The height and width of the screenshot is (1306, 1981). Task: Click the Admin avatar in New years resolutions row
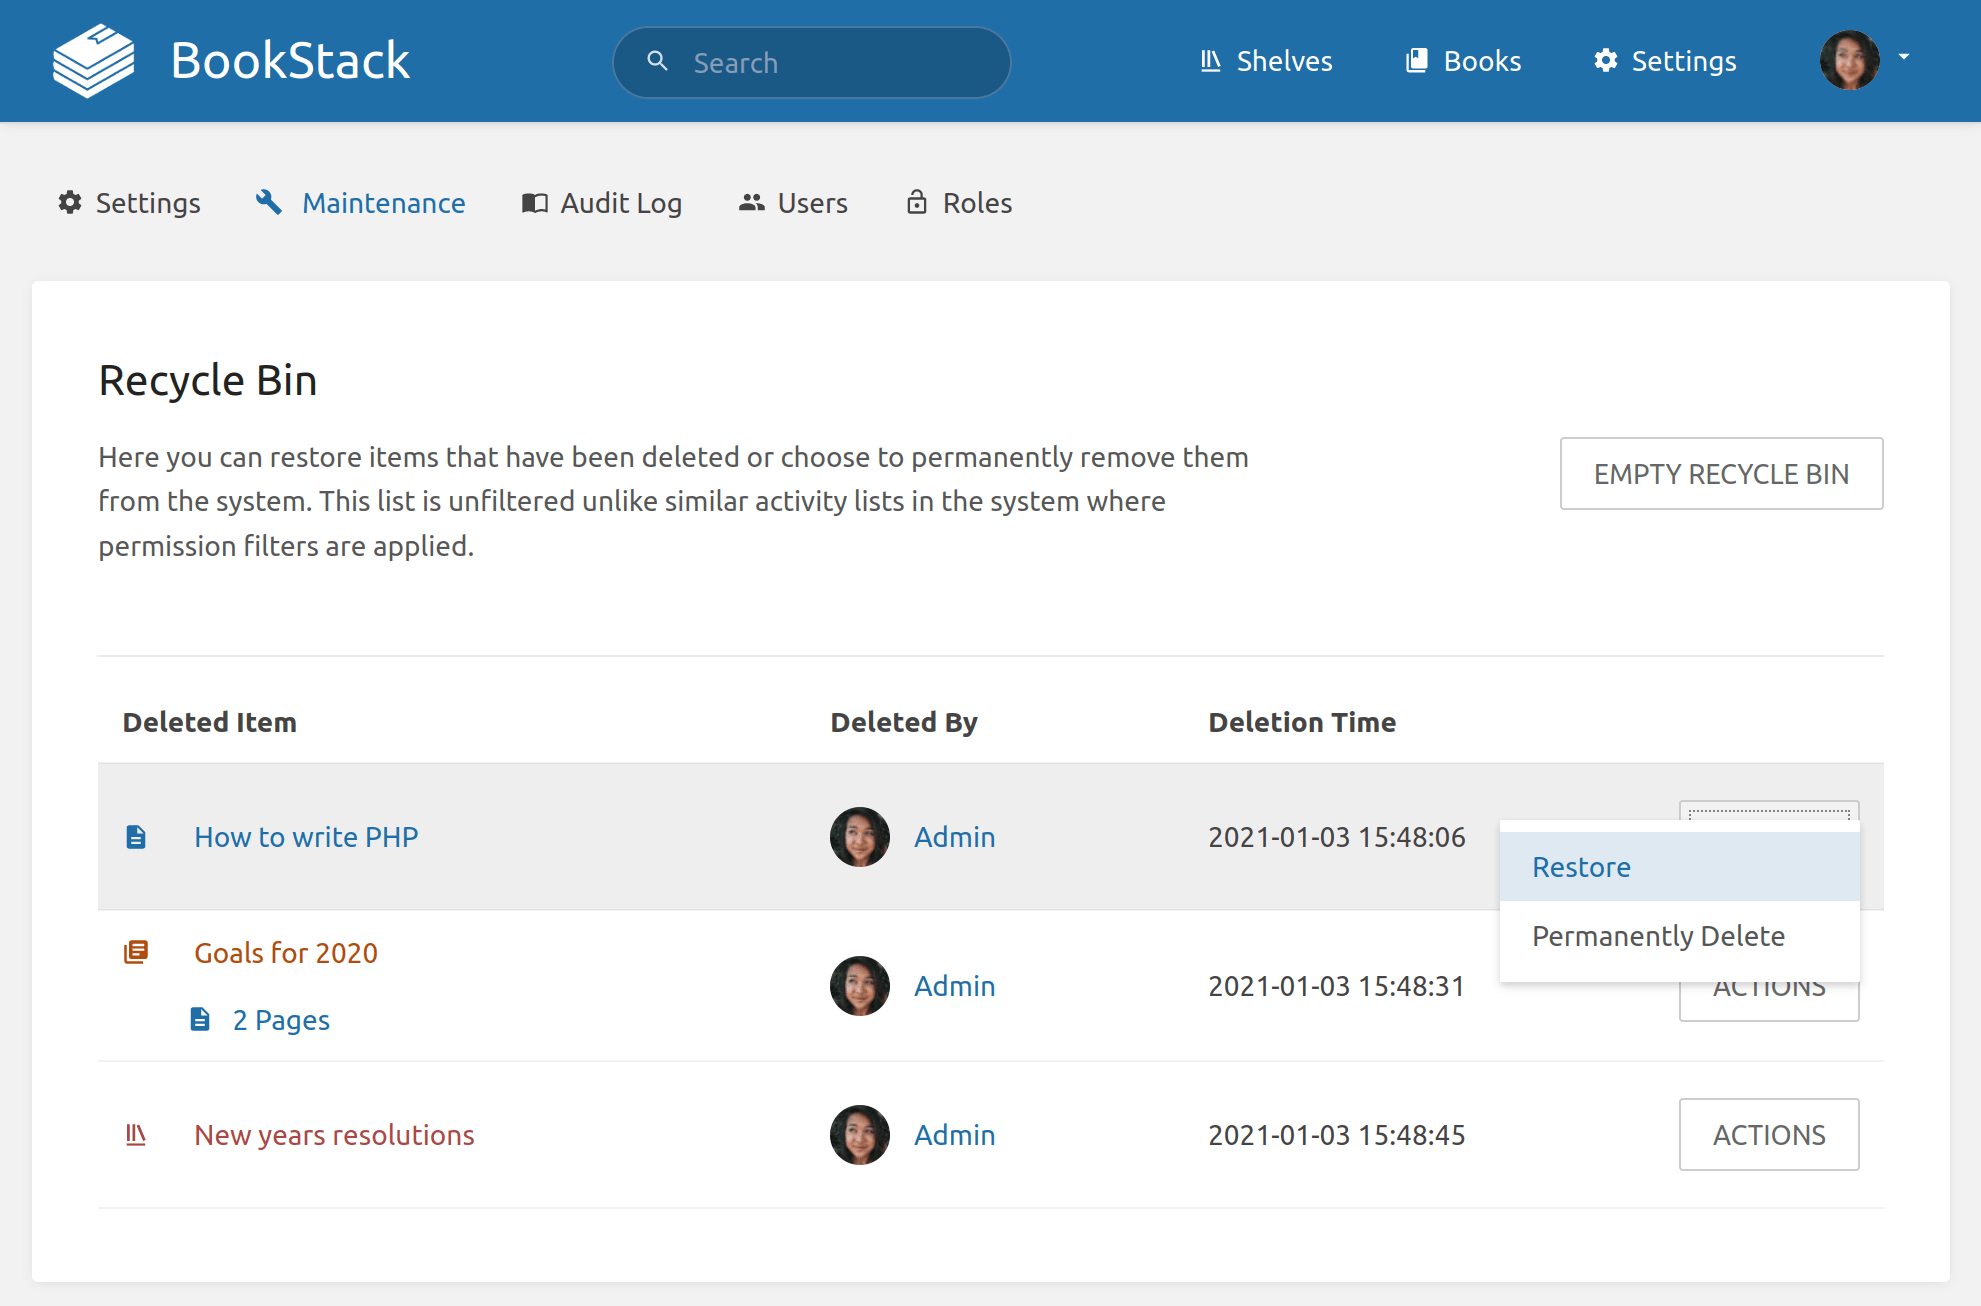click(x=860, y=1135)
